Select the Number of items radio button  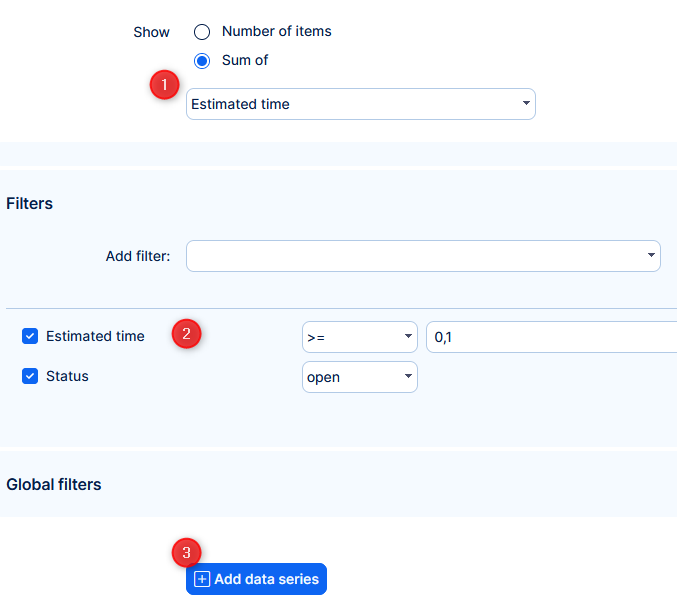pos(202,32)
